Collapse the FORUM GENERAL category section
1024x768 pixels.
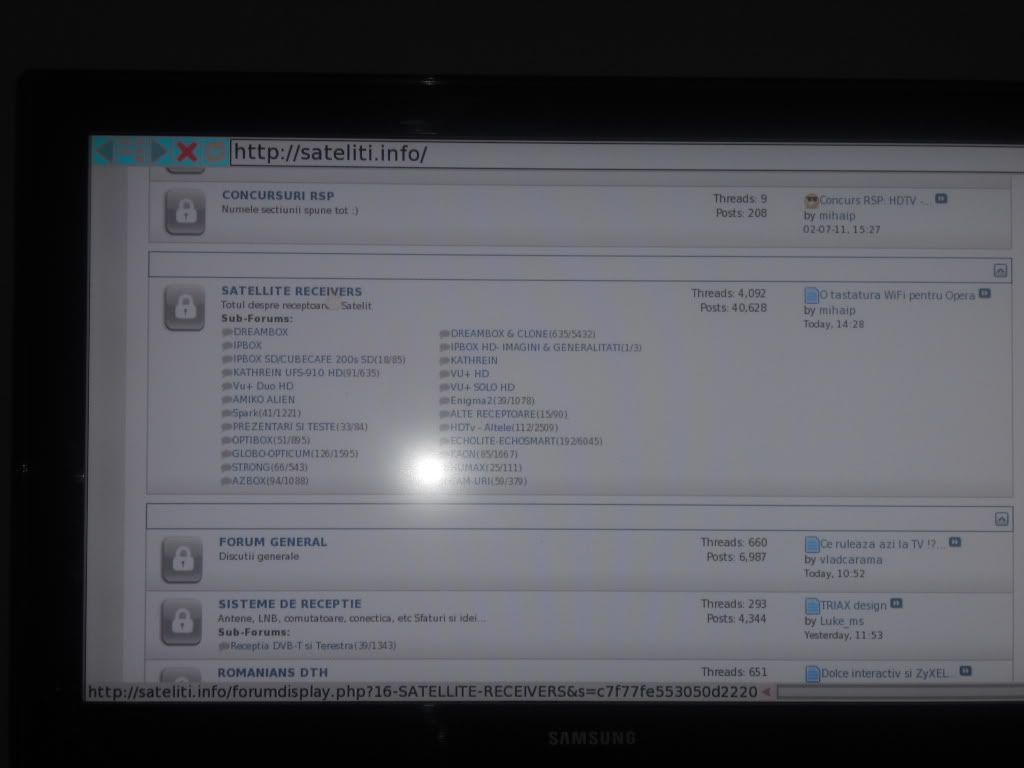(x=1000, y=519)
